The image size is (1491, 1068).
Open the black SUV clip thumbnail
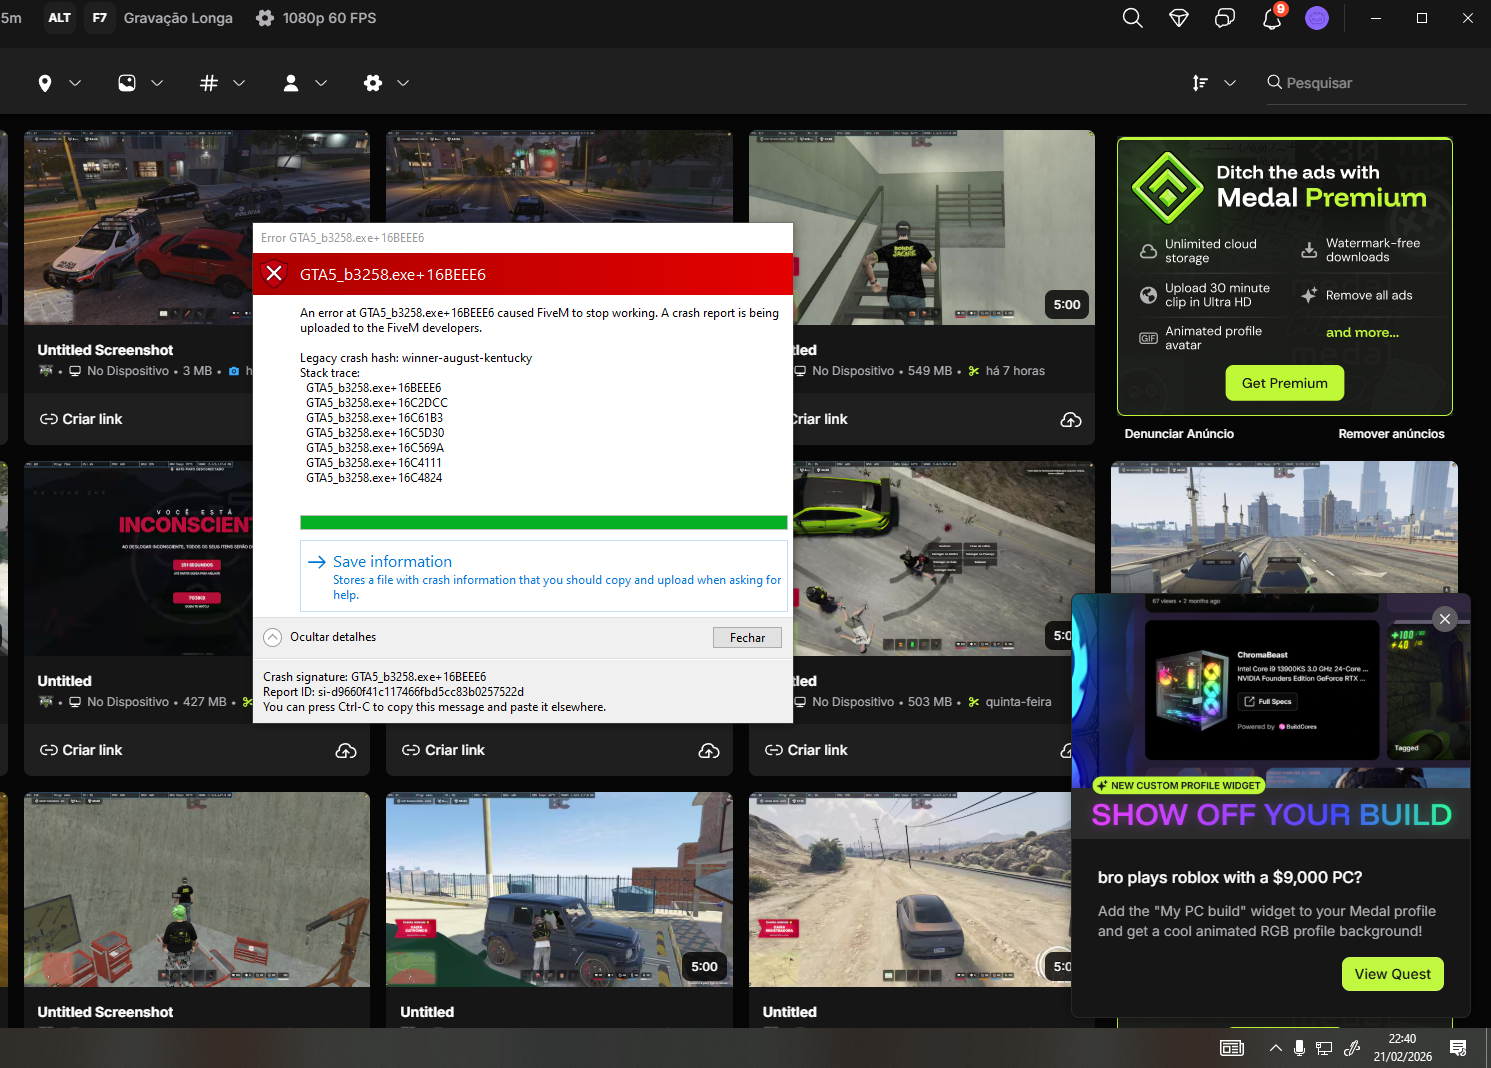[559, 890]
